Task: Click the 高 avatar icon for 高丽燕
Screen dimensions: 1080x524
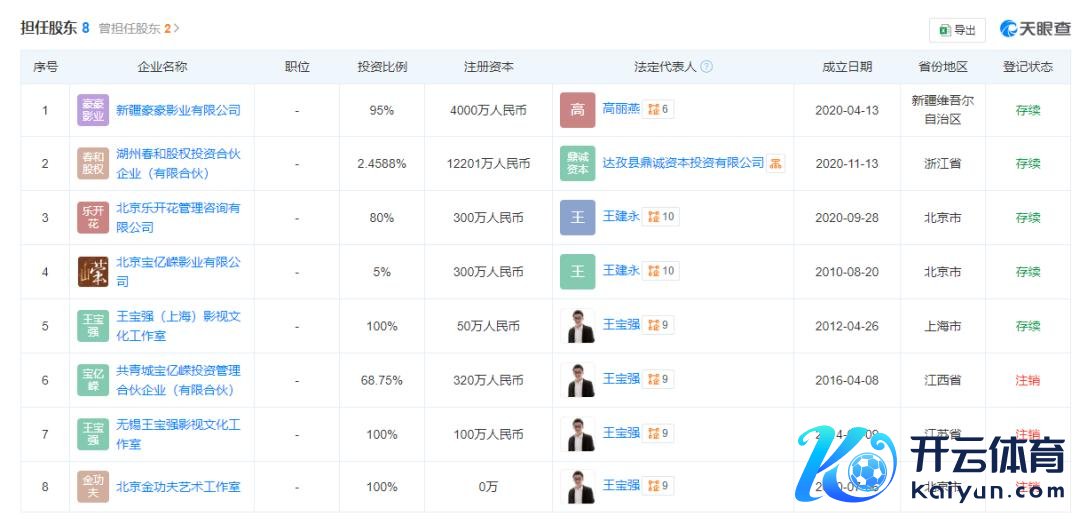Action: tap(577, 110)
